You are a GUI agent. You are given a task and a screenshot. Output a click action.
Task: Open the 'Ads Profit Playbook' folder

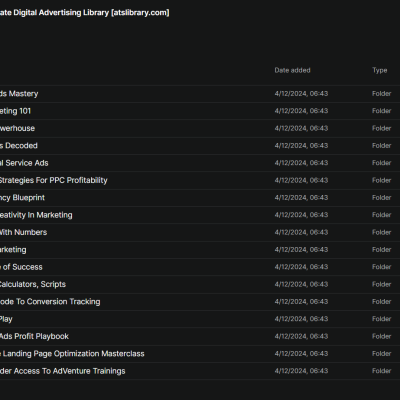click(x=34, y=336)
